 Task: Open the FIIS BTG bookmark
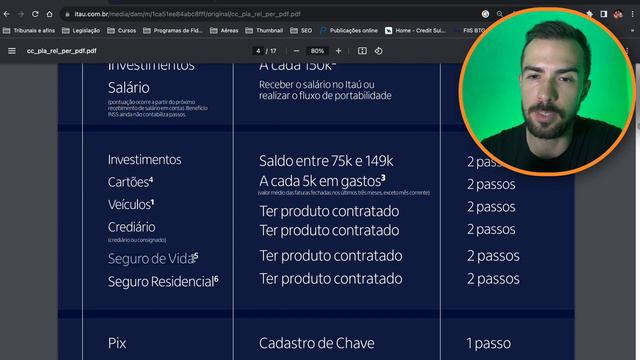469,31
